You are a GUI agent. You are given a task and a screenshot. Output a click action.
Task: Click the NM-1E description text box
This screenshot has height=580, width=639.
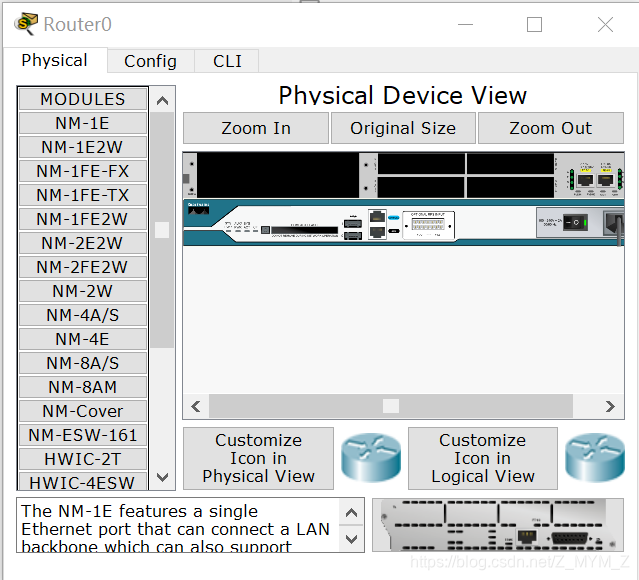(x=178, y=525)
